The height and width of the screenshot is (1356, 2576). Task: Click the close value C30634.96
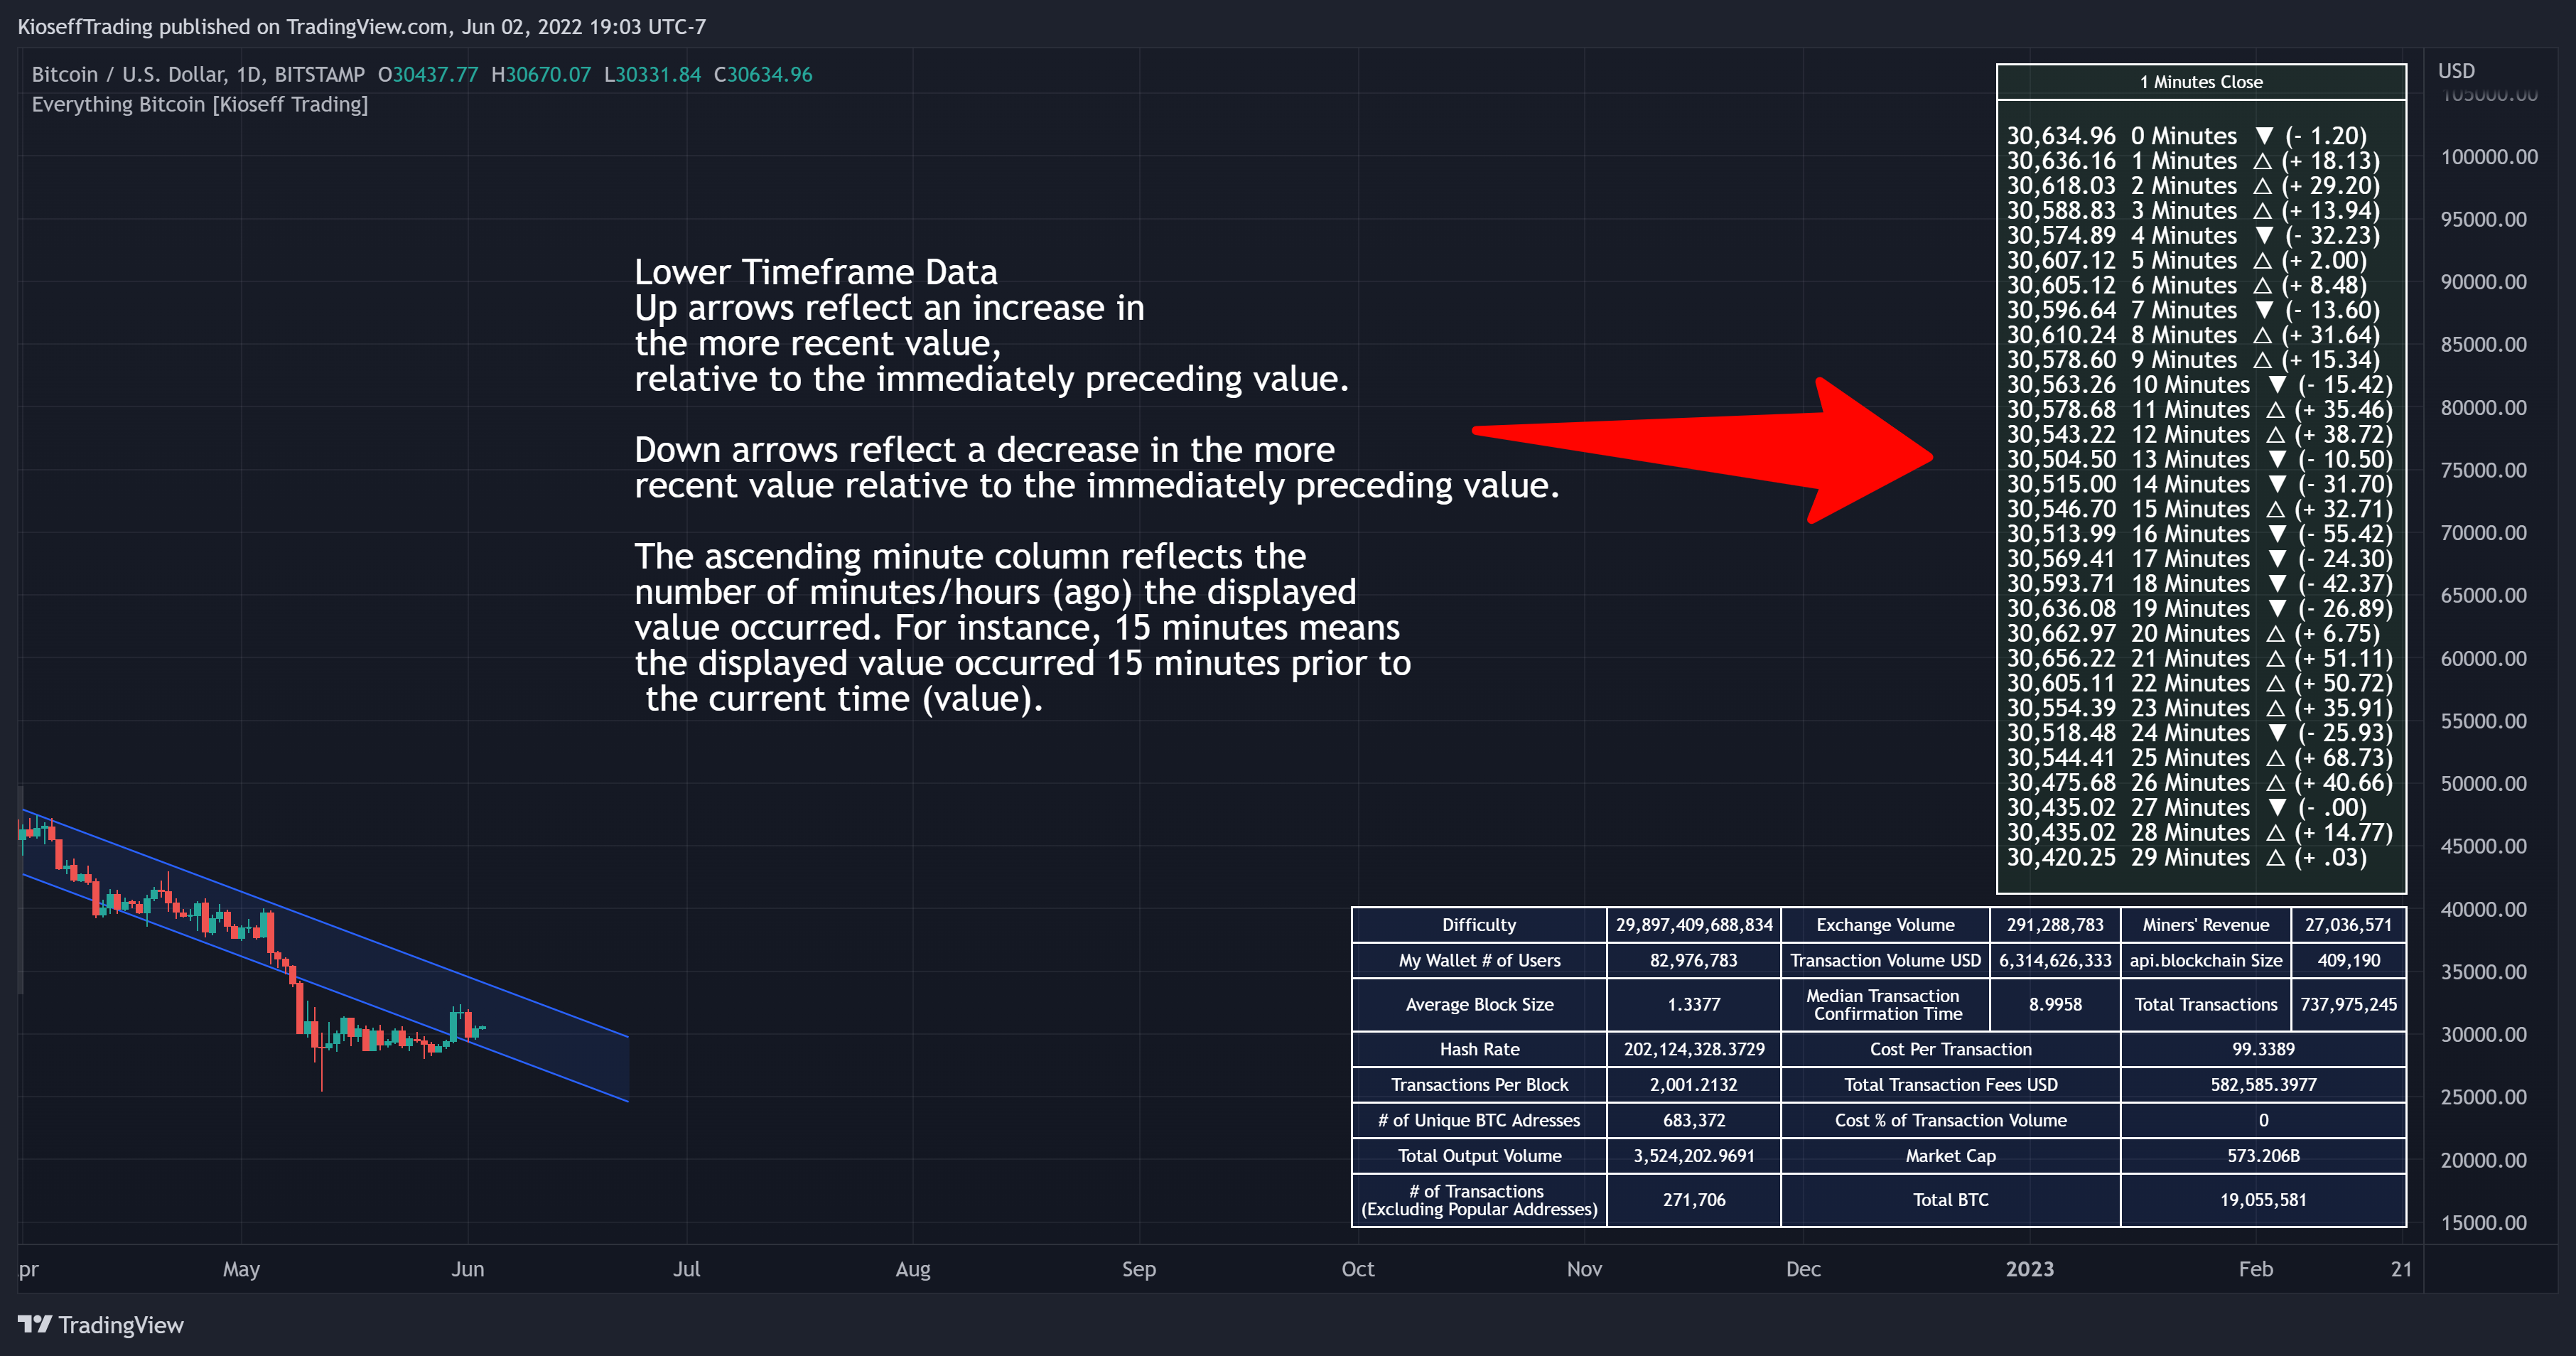[x=763, y=74]
